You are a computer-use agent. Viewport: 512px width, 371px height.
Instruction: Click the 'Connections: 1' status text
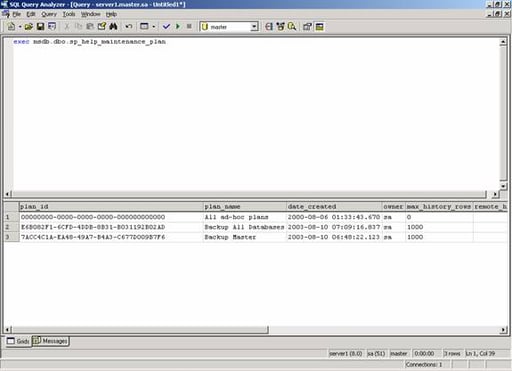coord(424,364)
